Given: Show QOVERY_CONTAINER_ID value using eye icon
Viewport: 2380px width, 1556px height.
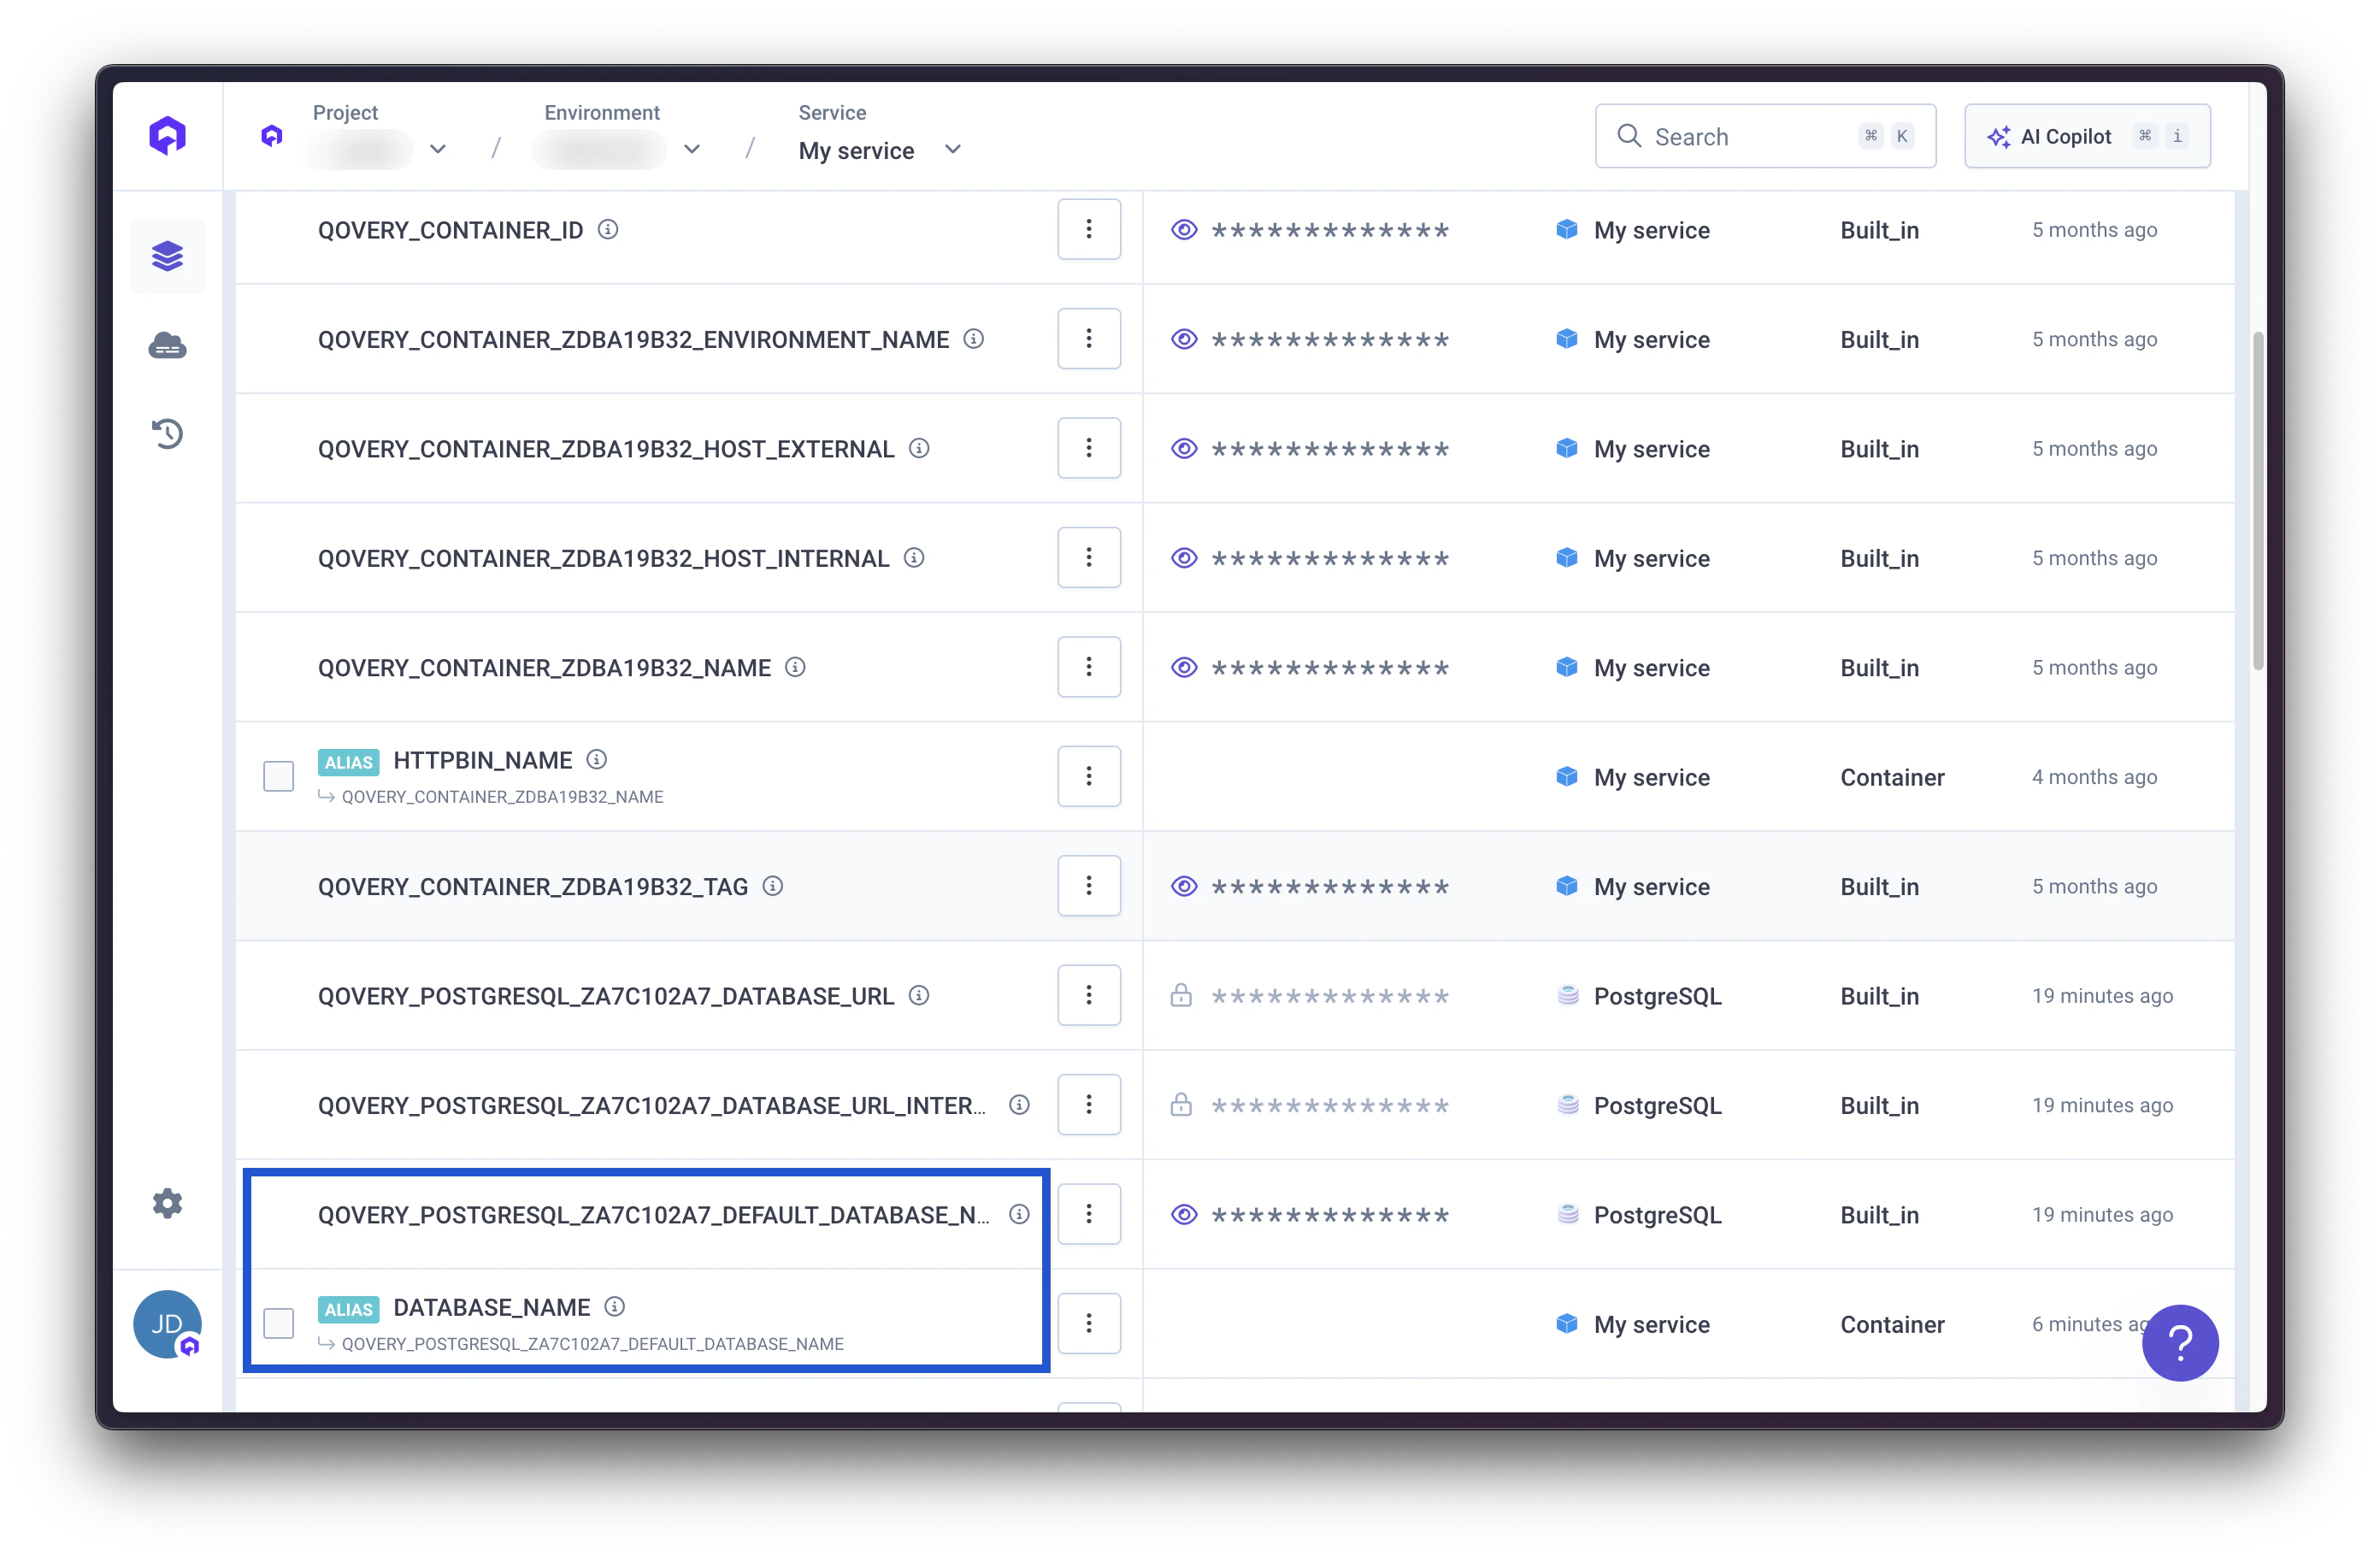Looking at the screenshot, I should tap(1184, 230).
